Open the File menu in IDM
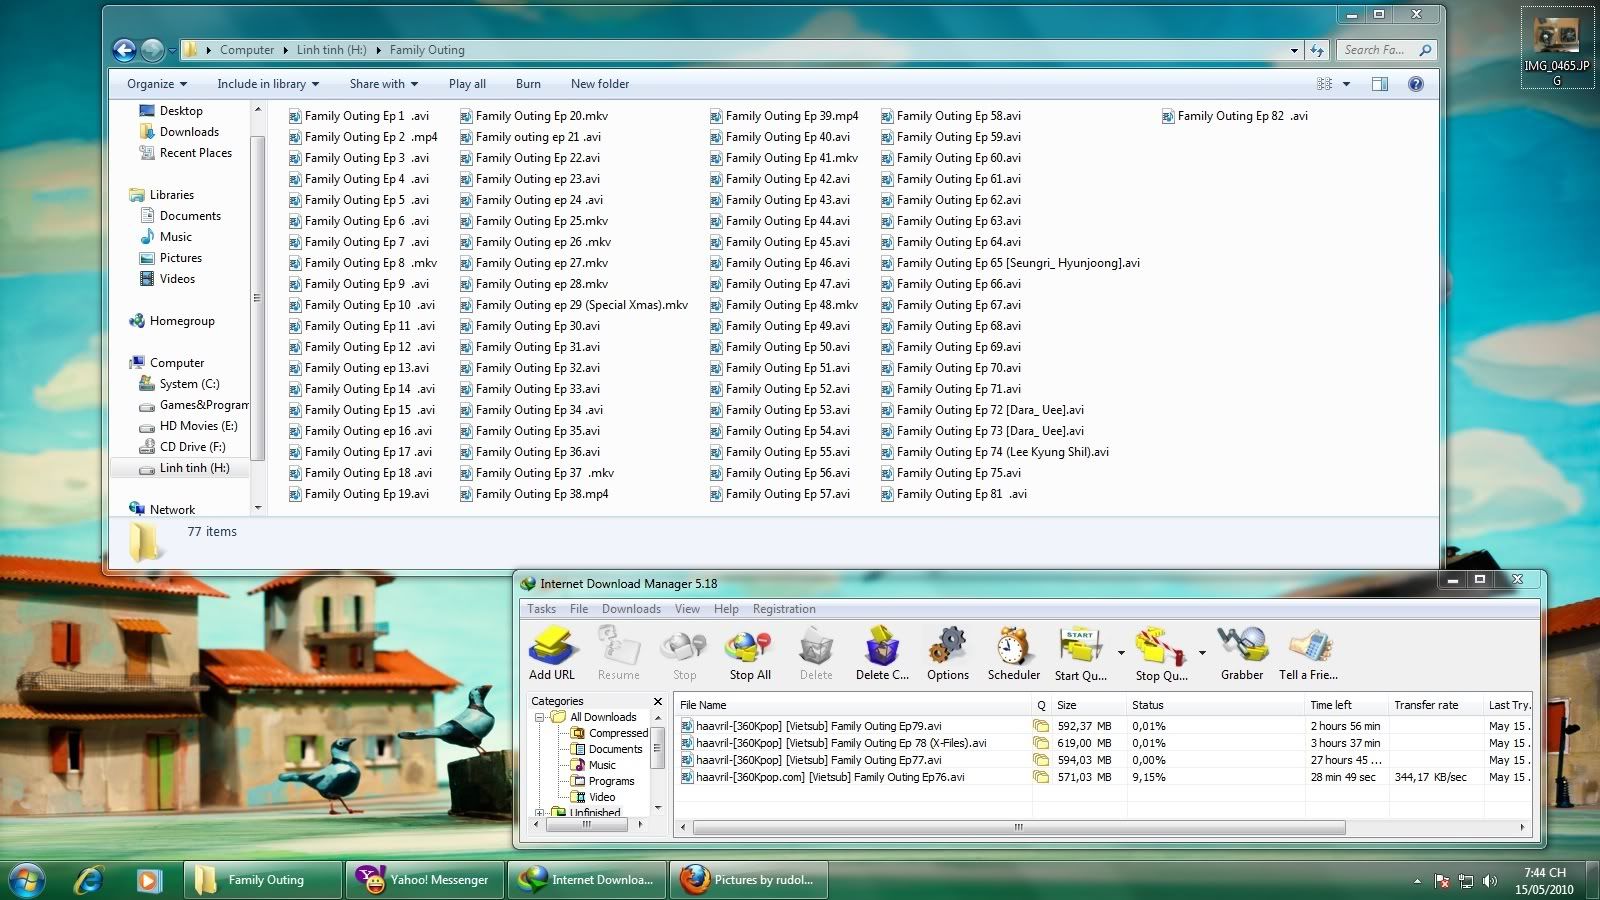This screenshot has height=900, width=1600. (579, 609)
